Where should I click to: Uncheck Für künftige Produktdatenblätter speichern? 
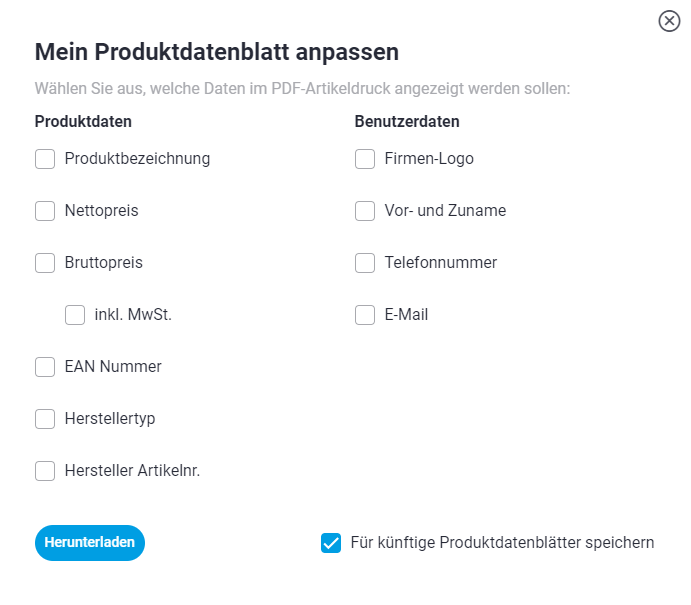point(331,543)
